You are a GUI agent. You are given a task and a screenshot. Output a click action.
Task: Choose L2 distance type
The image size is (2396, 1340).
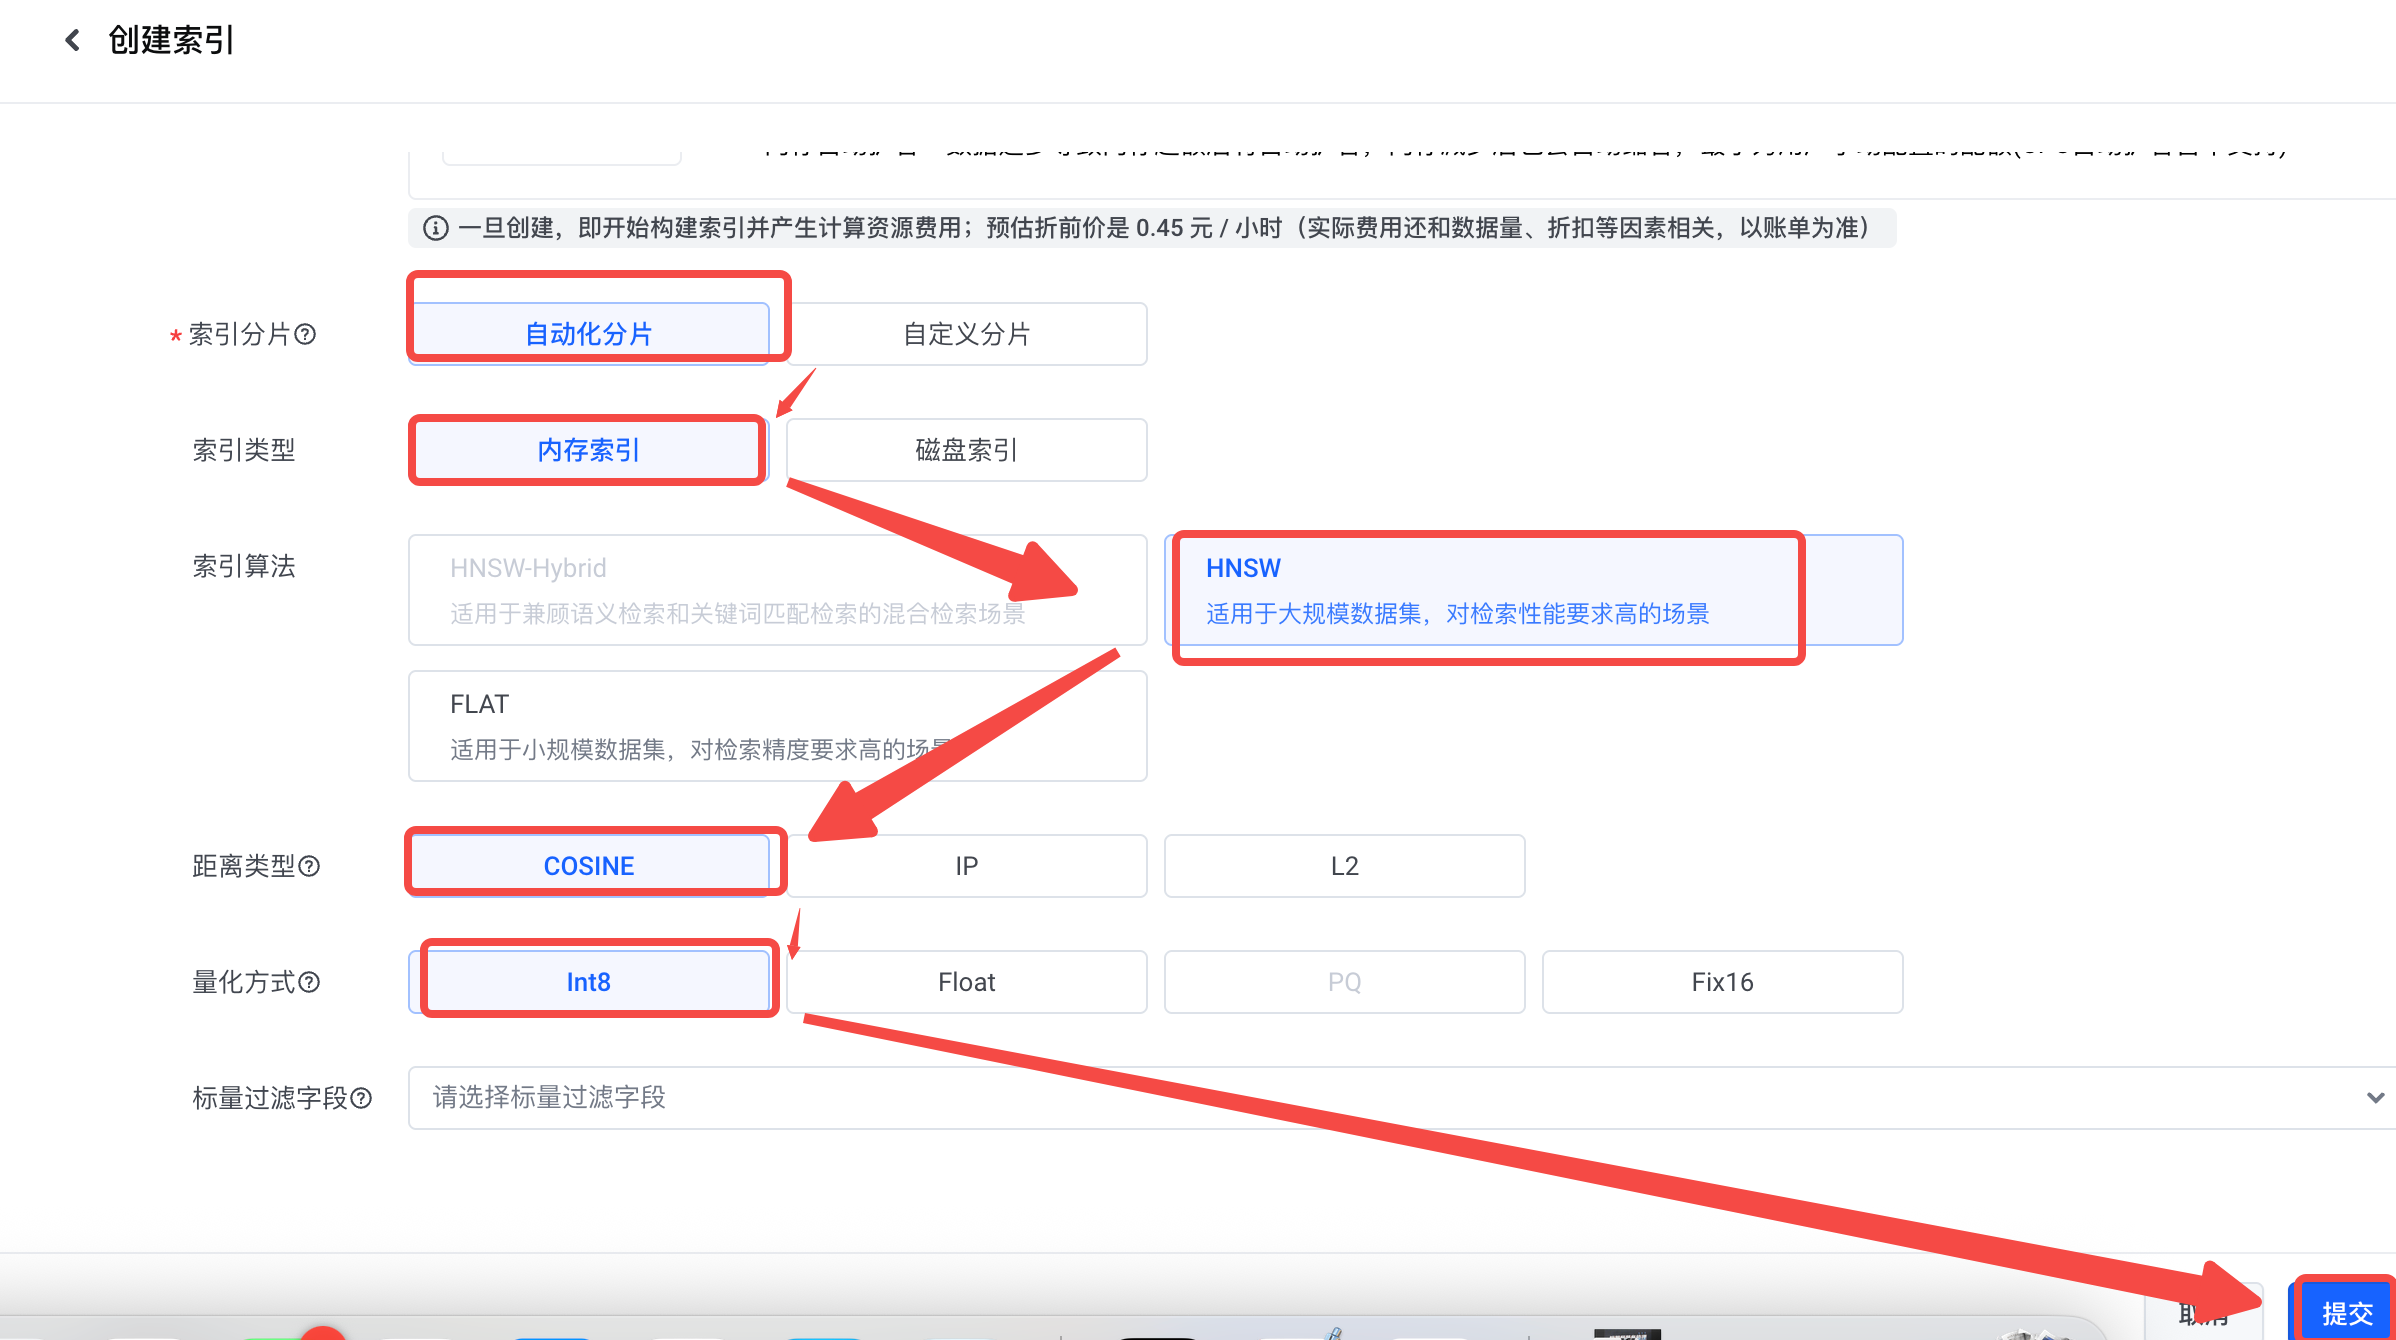pyautogui.click(x=1345, y=866)
